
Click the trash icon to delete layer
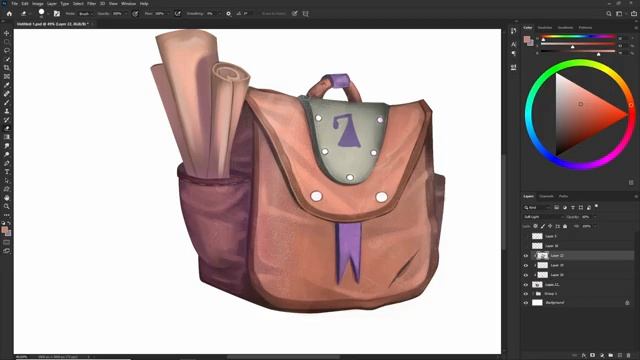629,356
